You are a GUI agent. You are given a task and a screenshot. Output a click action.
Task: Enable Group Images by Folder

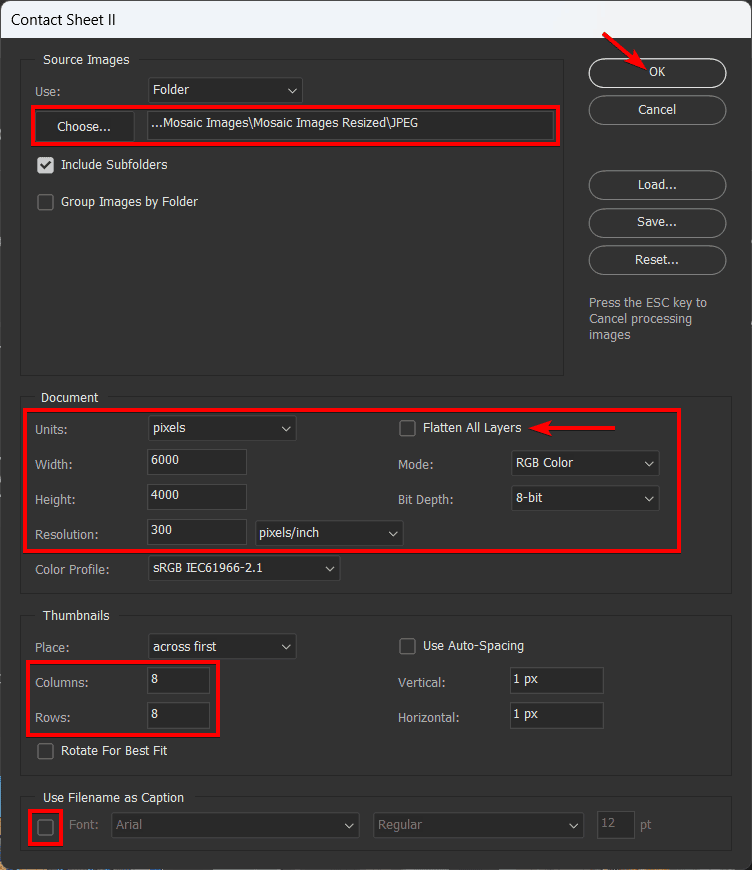[45, 202]
